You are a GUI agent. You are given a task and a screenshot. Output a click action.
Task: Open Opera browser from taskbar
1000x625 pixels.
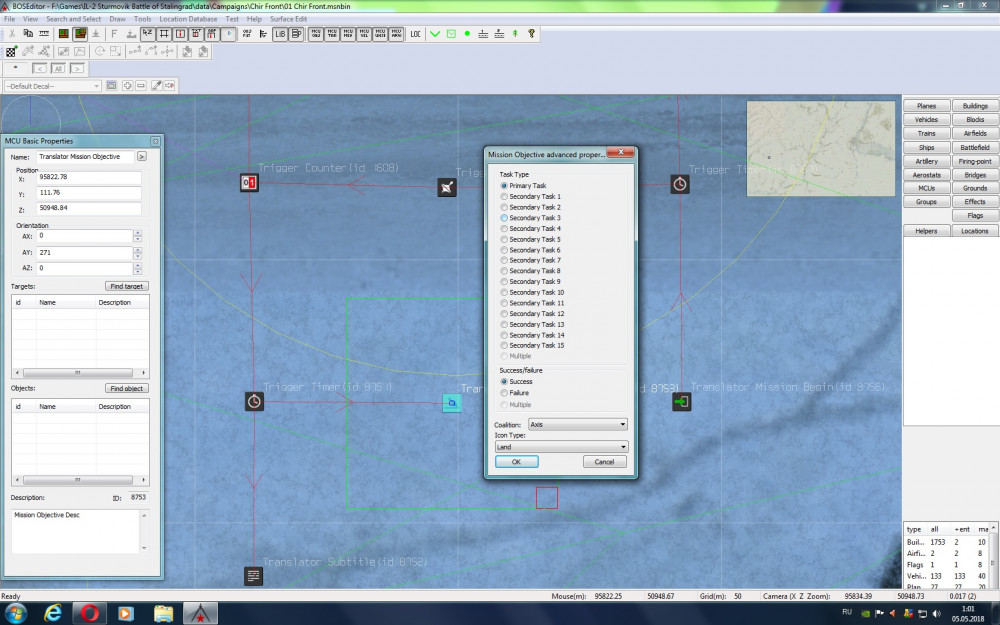click(89, 612)
